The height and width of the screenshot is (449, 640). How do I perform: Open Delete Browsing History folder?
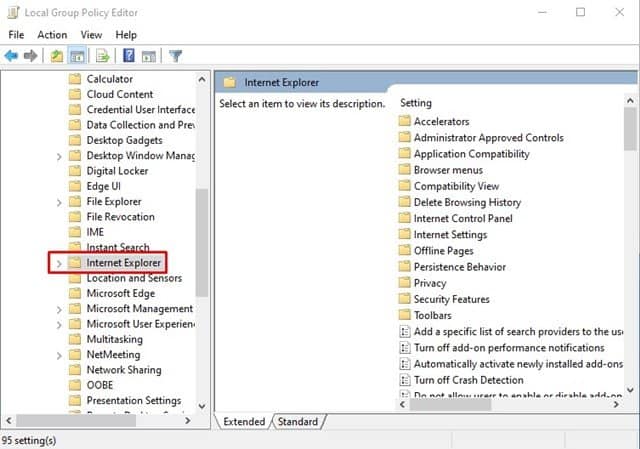coord(467,202)
